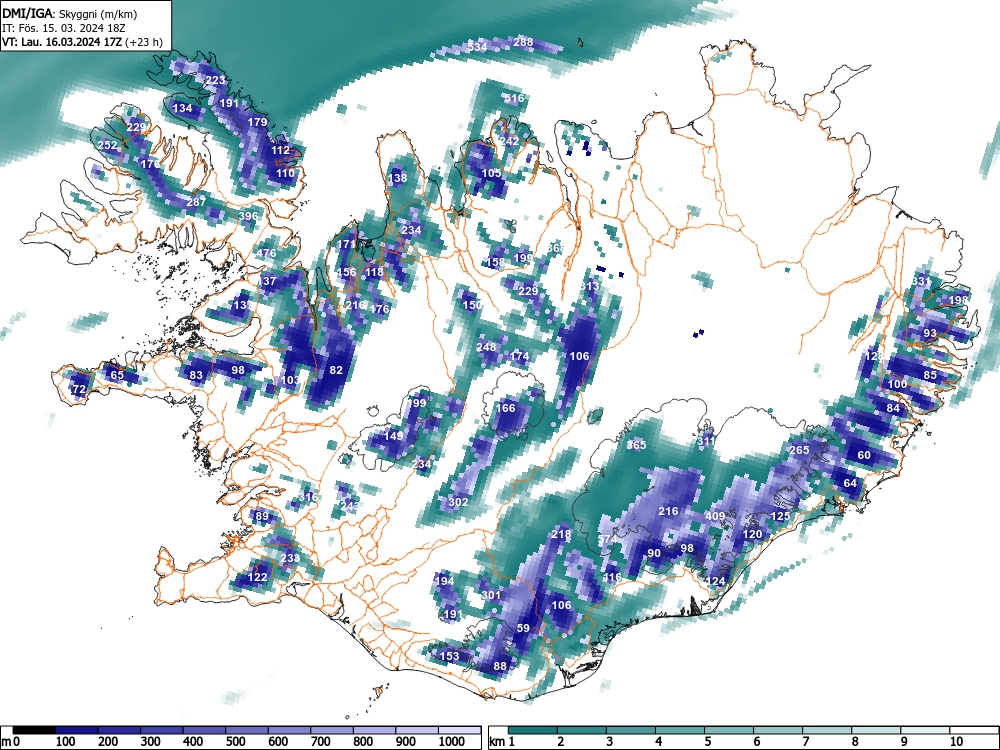This screenshot has width=1000, height=750.
Task: Click the map value '233'
Action: point(290,558)
